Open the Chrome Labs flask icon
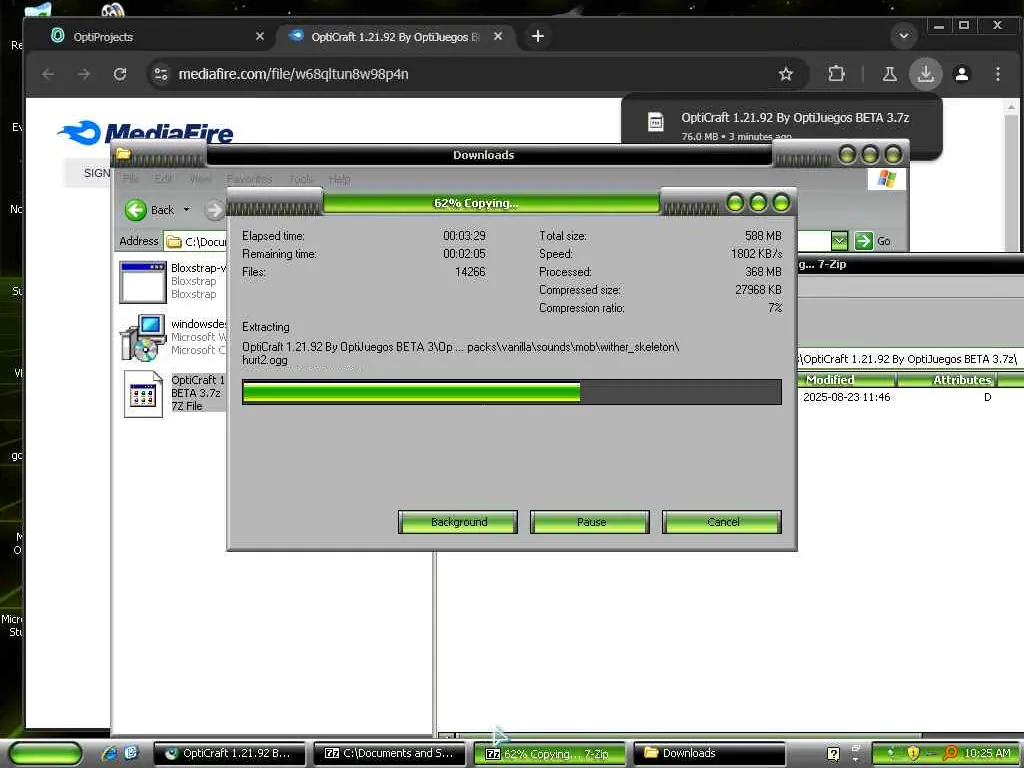 889,74
